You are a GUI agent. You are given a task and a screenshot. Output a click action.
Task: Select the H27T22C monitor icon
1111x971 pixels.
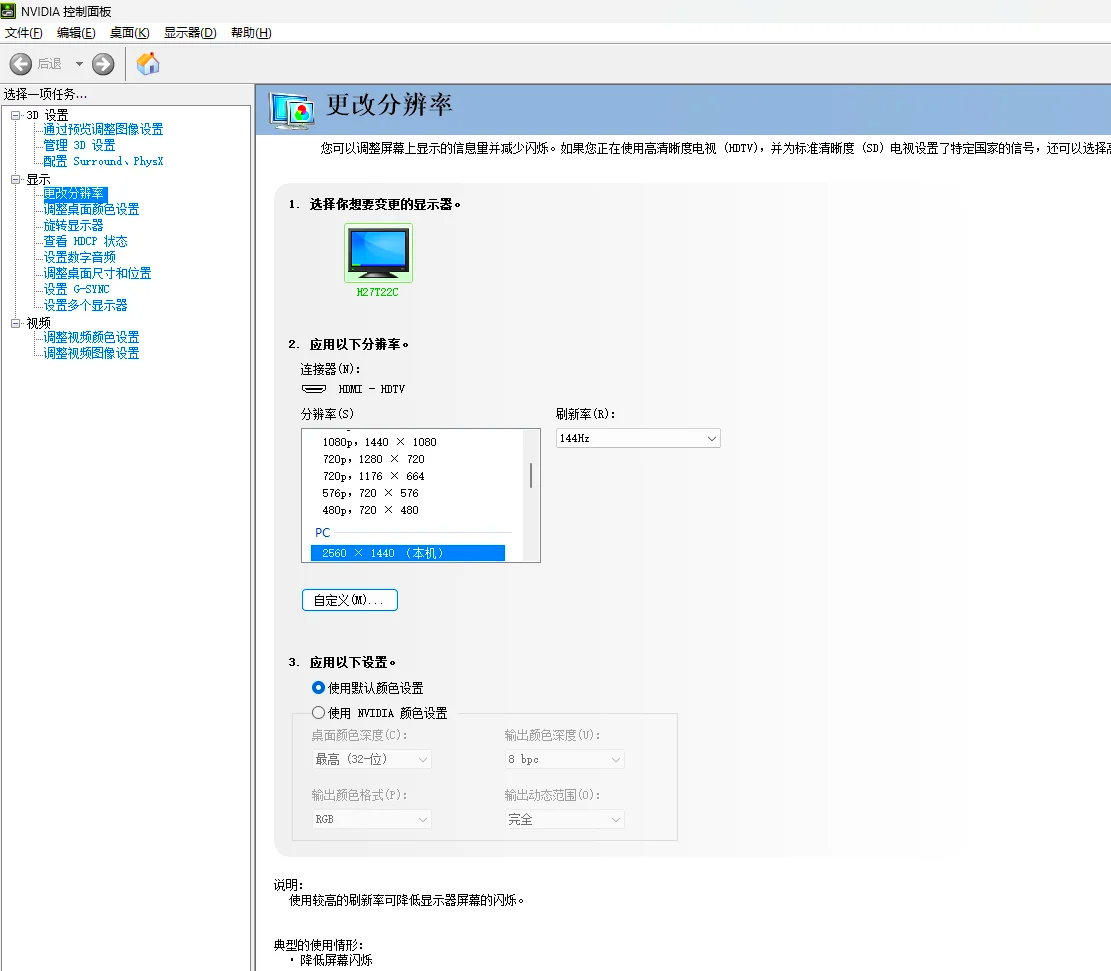tap(378, 253)
